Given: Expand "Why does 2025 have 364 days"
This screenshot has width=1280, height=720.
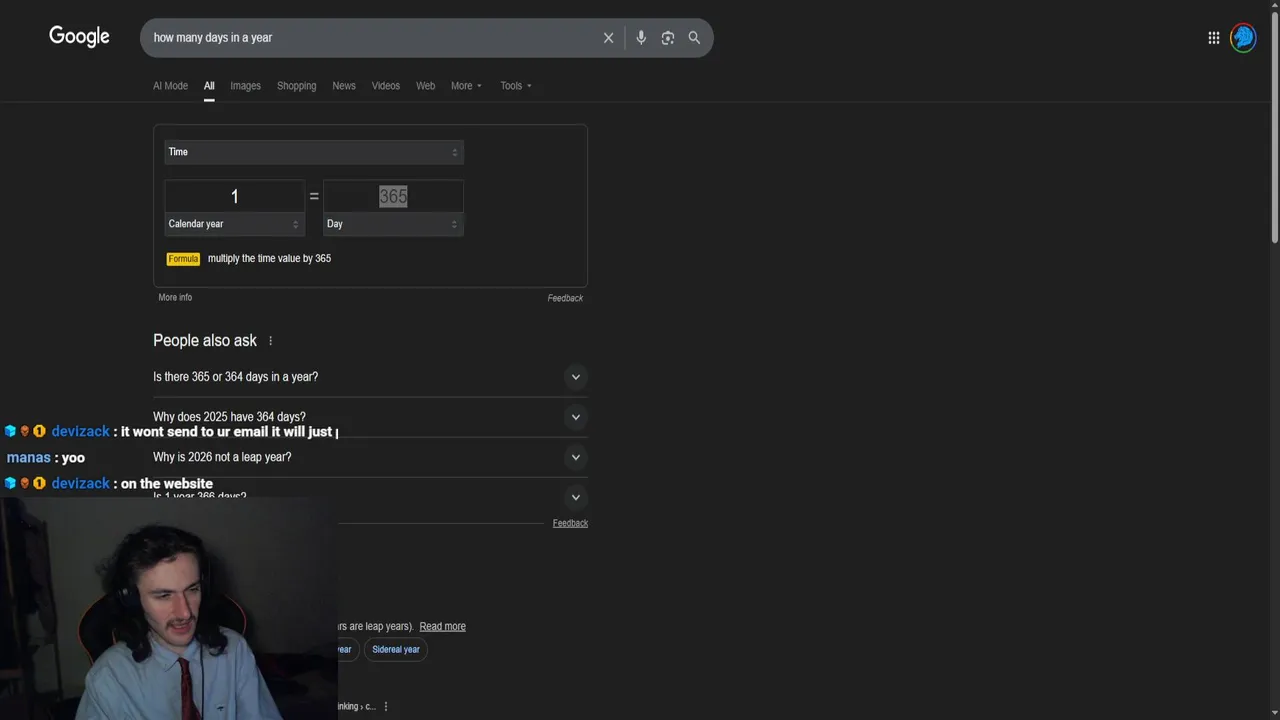Looking at the screenshot, I should 370,417.
